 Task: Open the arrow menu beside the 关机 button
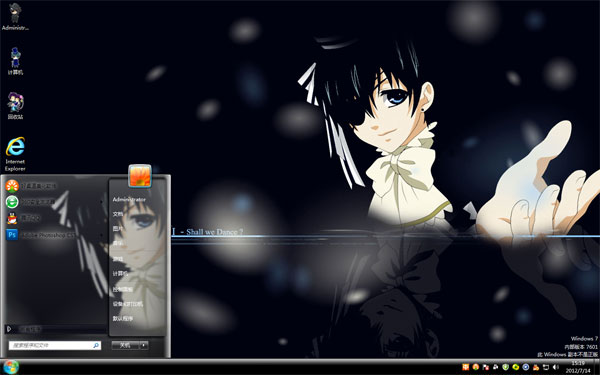[143, 345]
